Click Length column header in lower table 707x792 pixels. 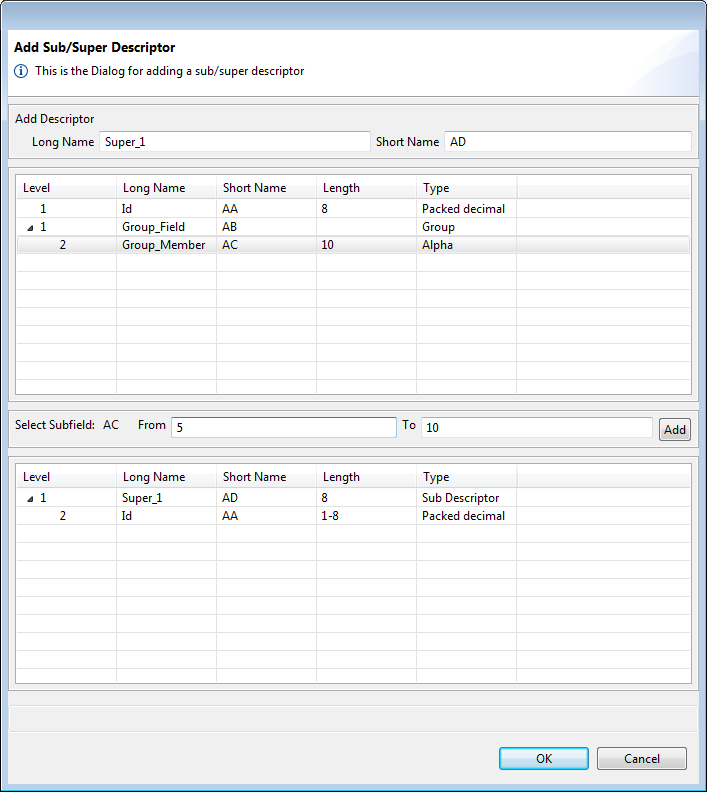[367, 477]
